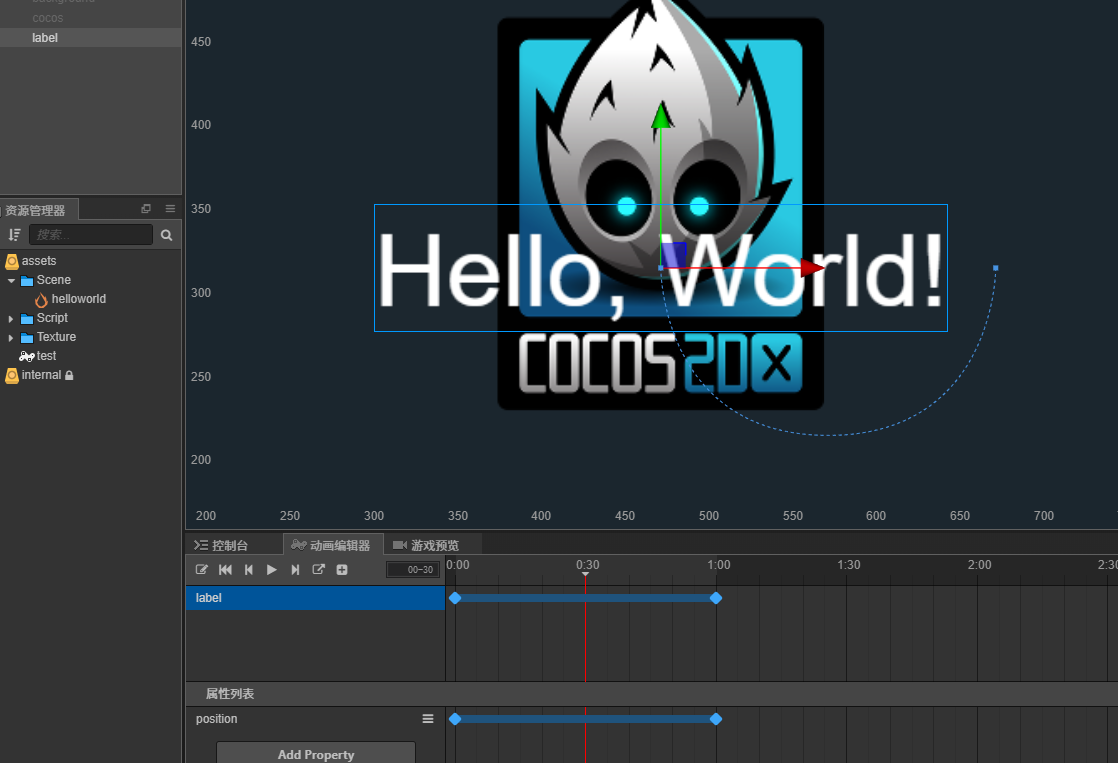Click the label track keyframe at 1:00

point(716,598)
